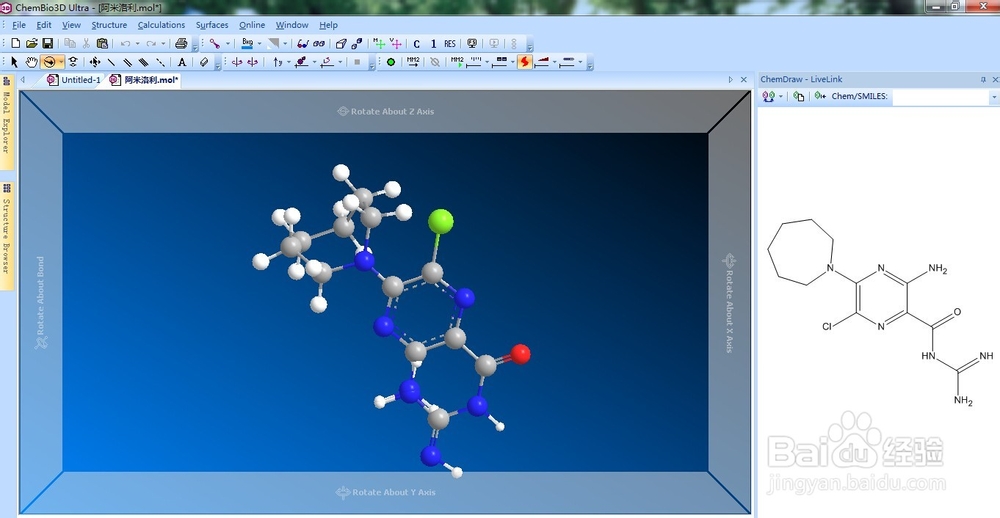Toggle residue labels (RES) display
This screenshot has height=518, width=1000.
[x=450, y=43]
